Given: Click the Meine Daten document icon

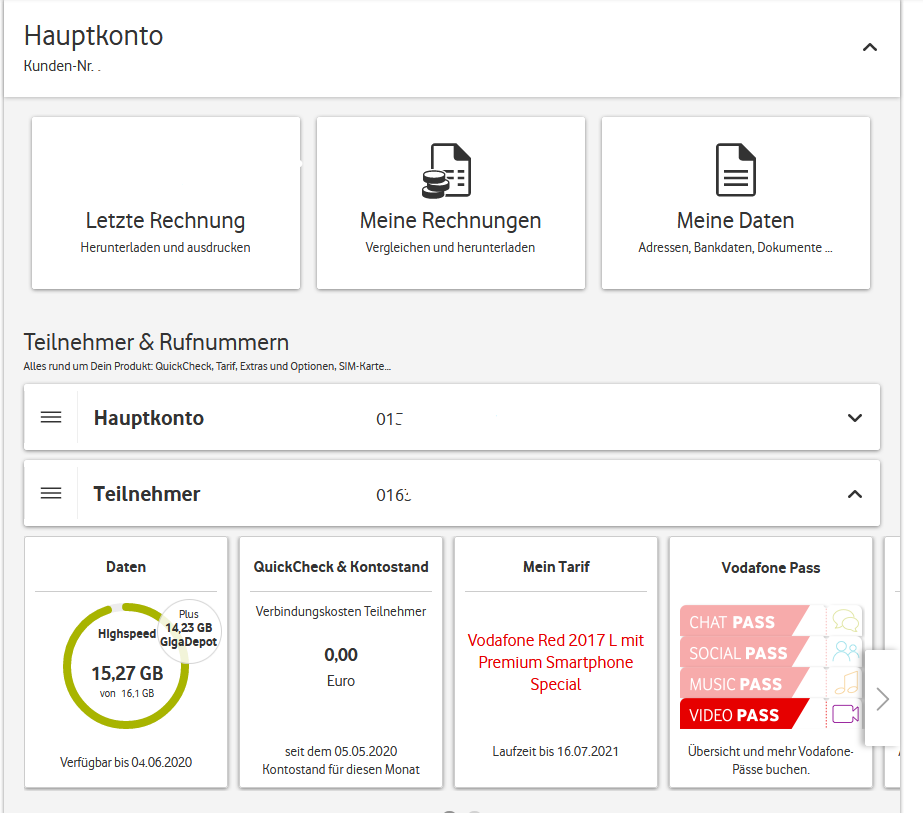Looking at the screenshot, I should tap(735, 170).
